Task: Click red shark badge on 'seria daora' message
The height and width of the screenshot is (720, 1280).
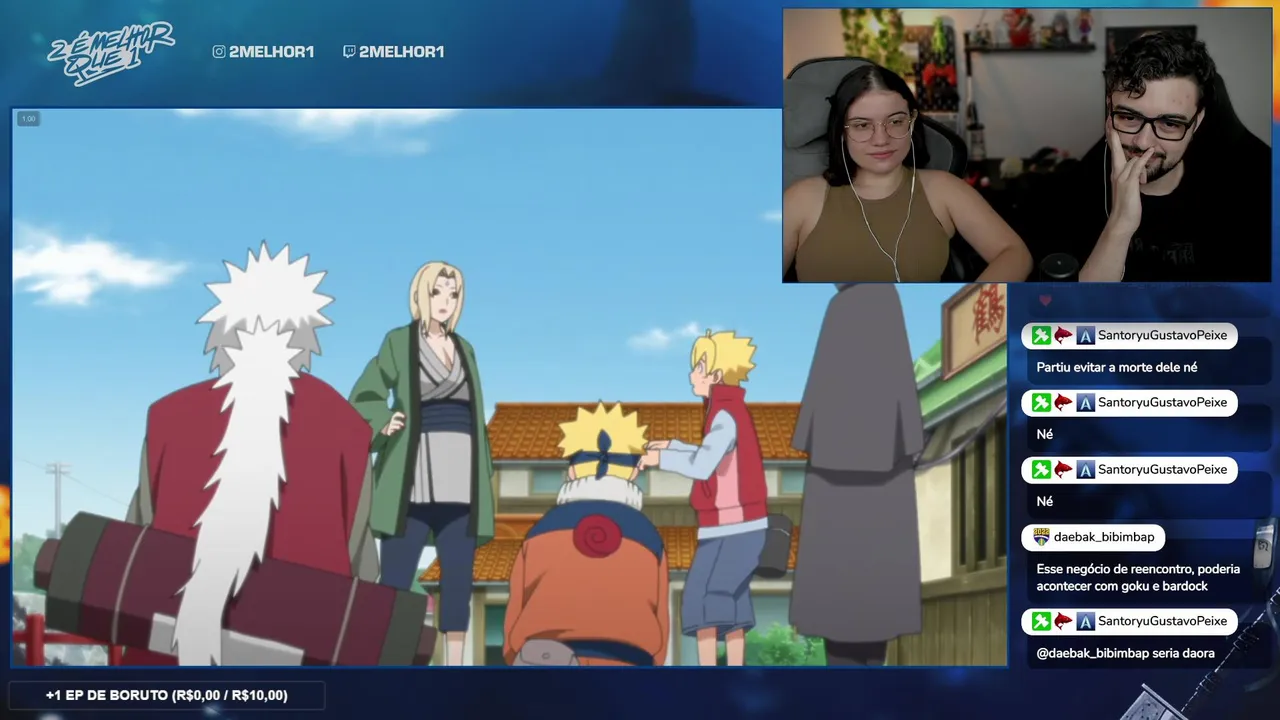Action: [1063, 622]
